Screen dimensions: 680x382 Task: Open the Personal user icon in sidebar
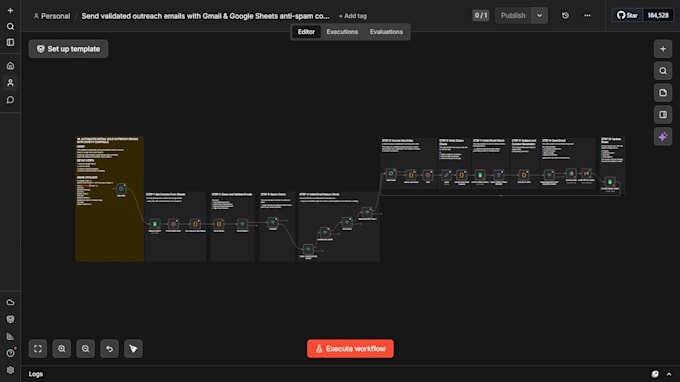[10, 82]
